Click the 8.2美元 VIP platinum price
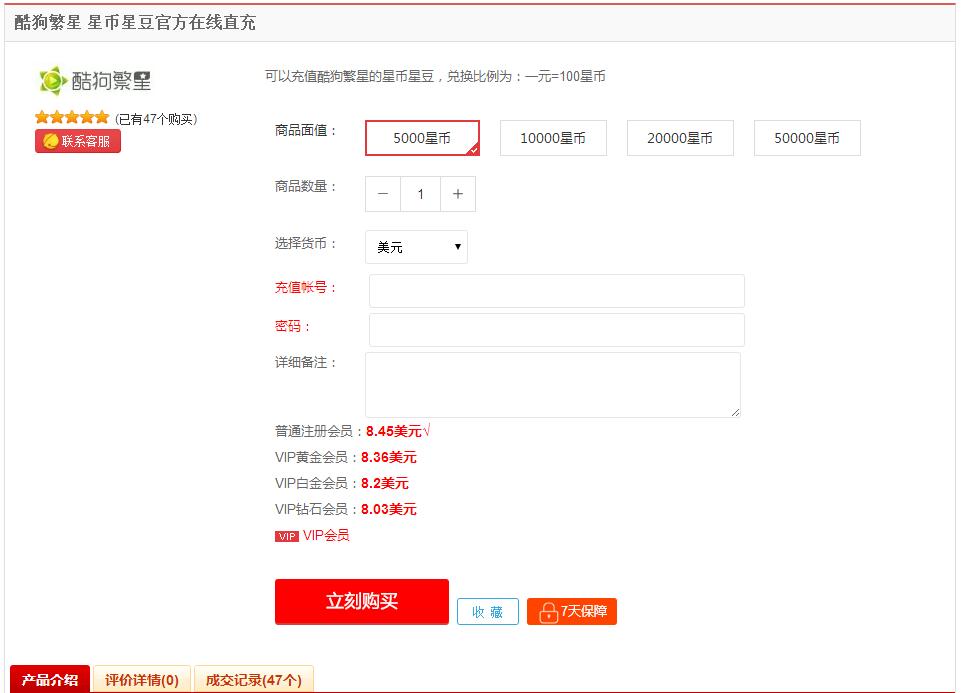The height and width of the screenshot is (693, 962). tap(385, 483)
